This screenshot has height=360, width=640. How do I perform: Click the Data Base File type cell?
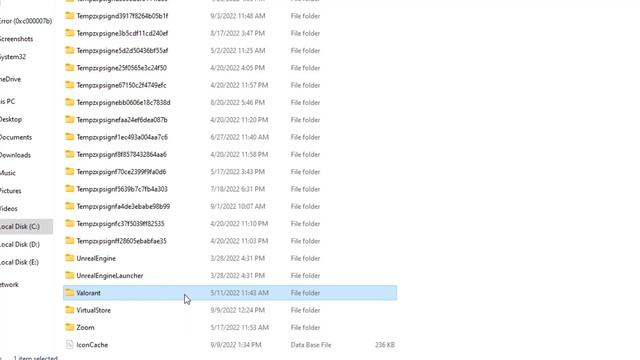coord(311,345)
